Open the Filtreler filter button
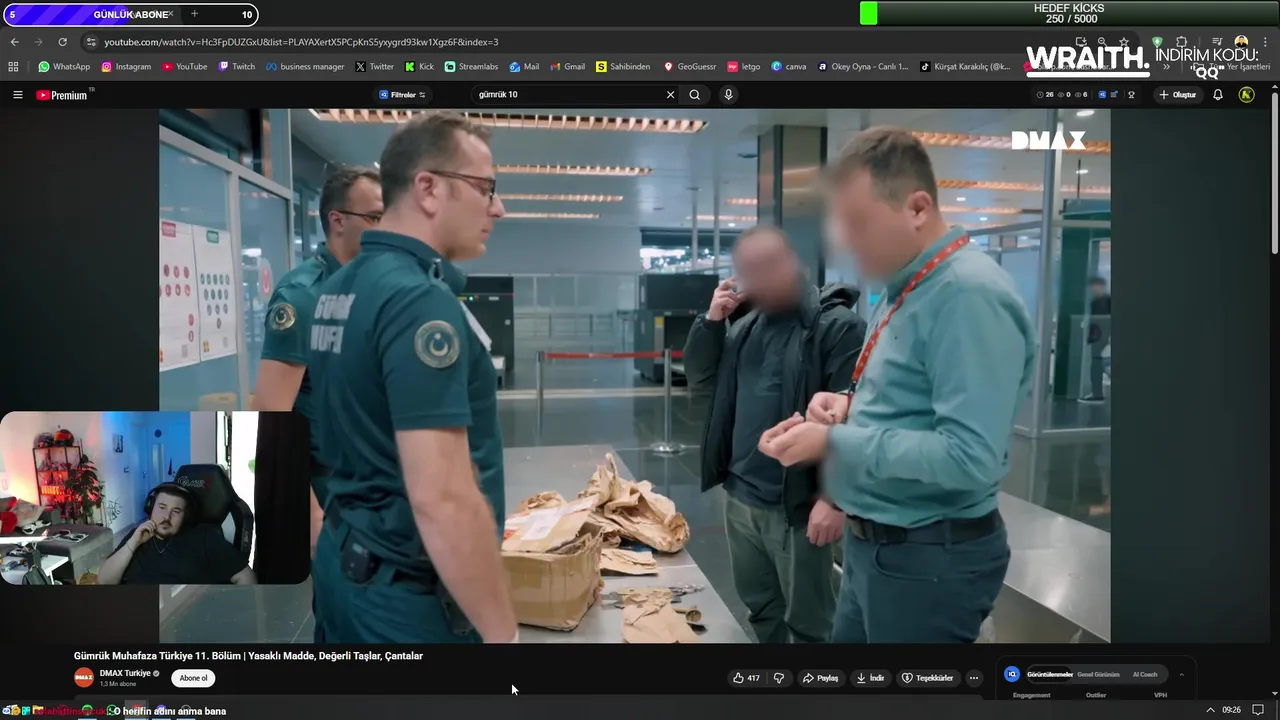Image resolution: width=1280 pixels, height=720 pixels. point(403,95)
